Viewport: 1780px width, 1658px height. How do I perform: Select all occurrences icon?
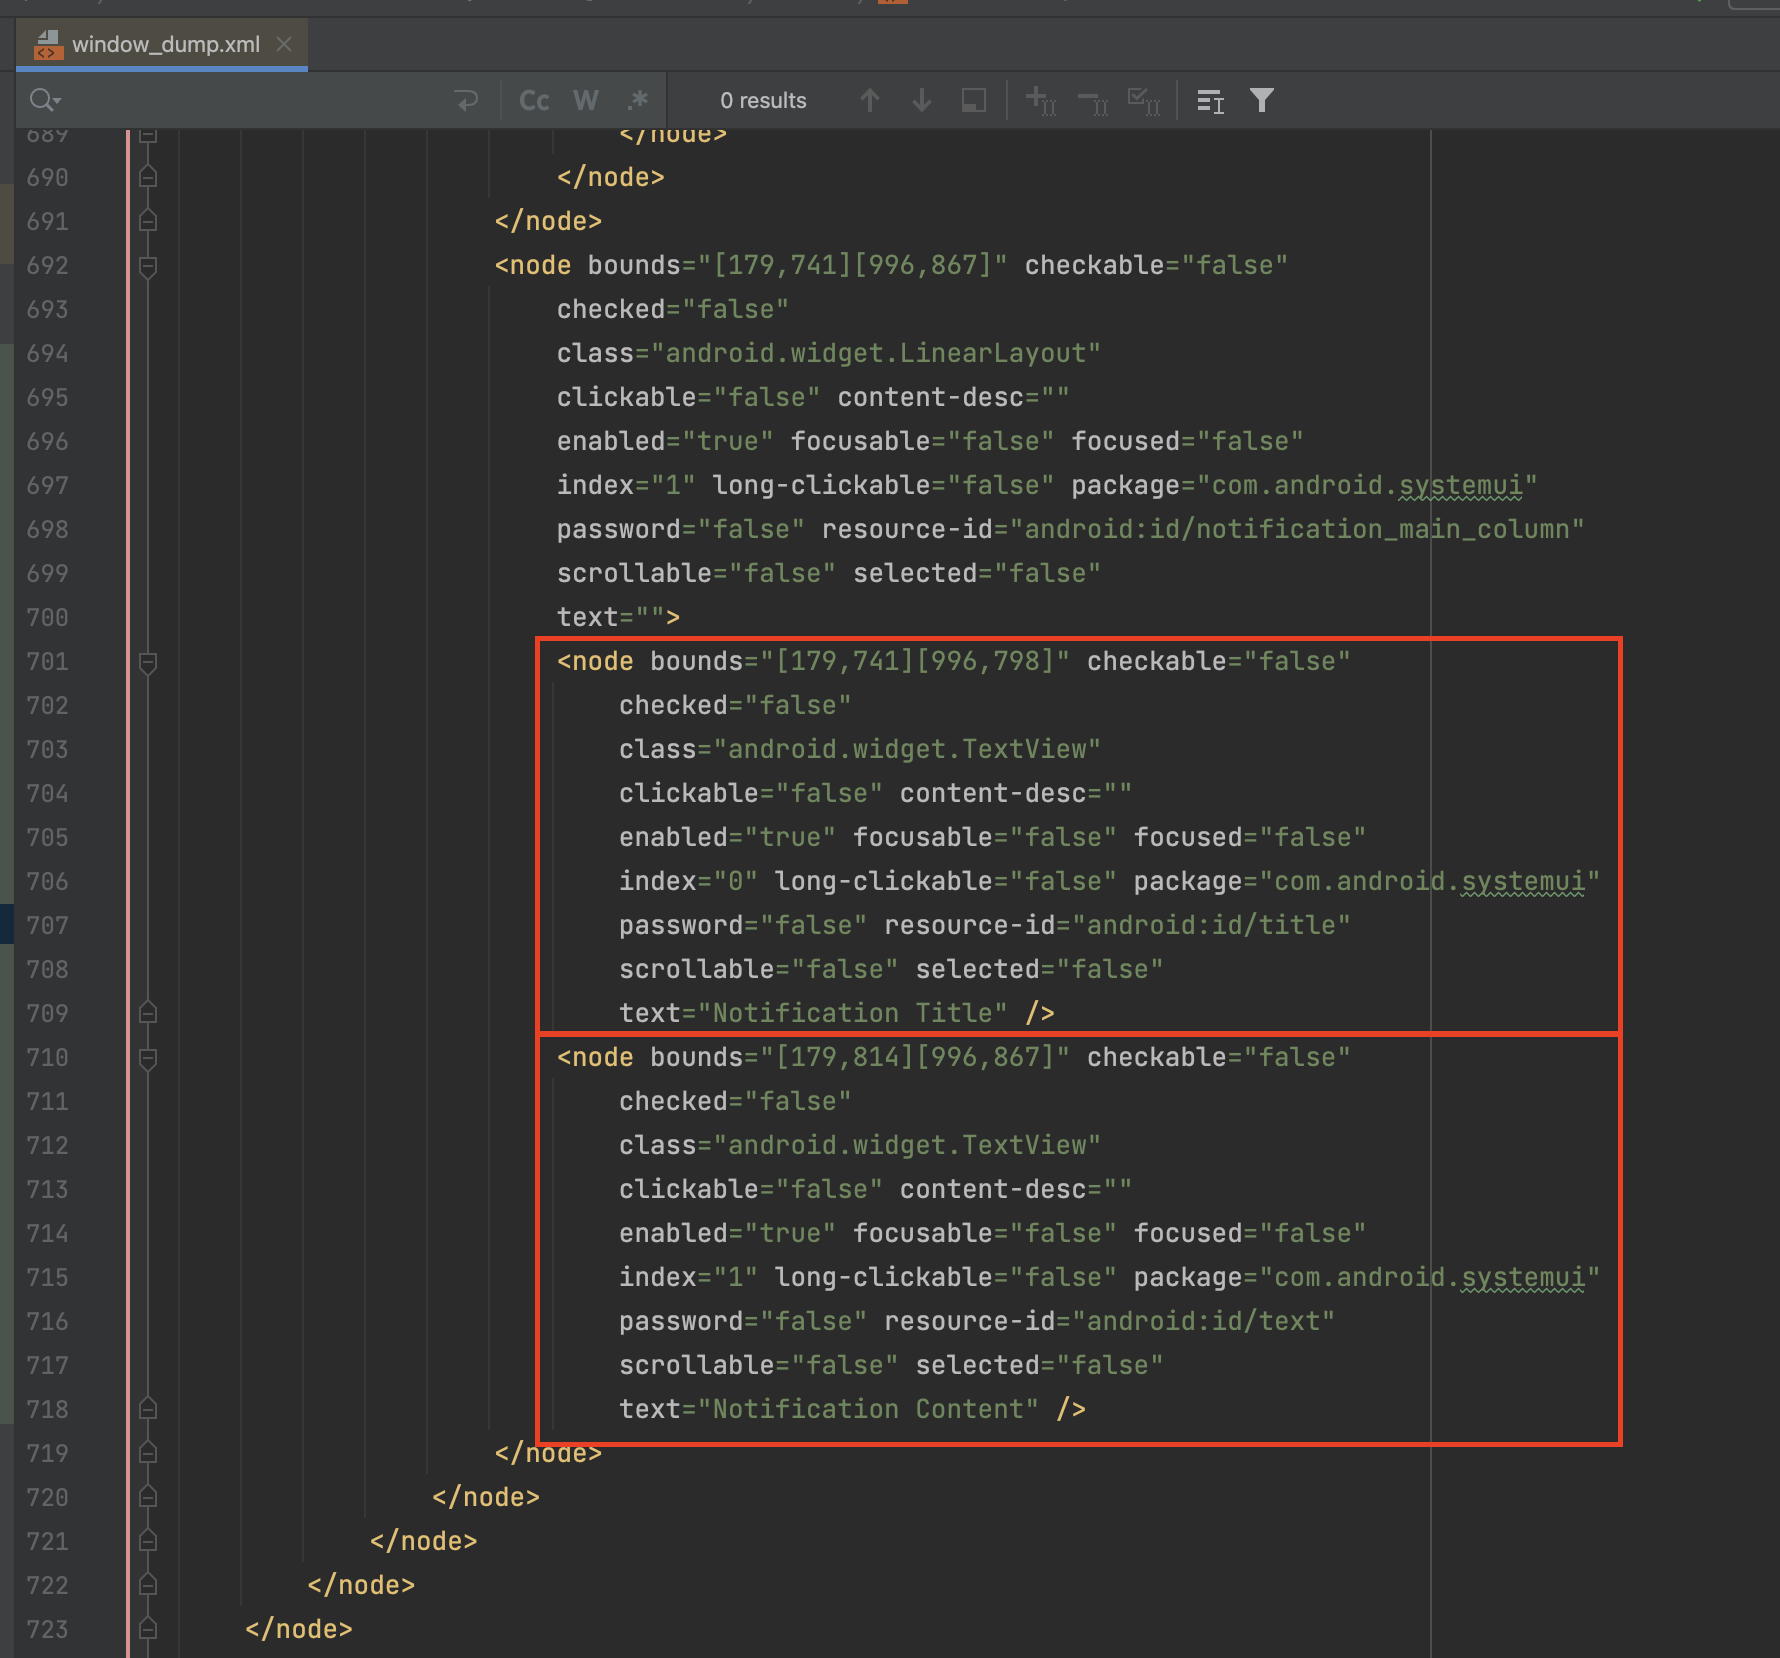click(1144, 100)
